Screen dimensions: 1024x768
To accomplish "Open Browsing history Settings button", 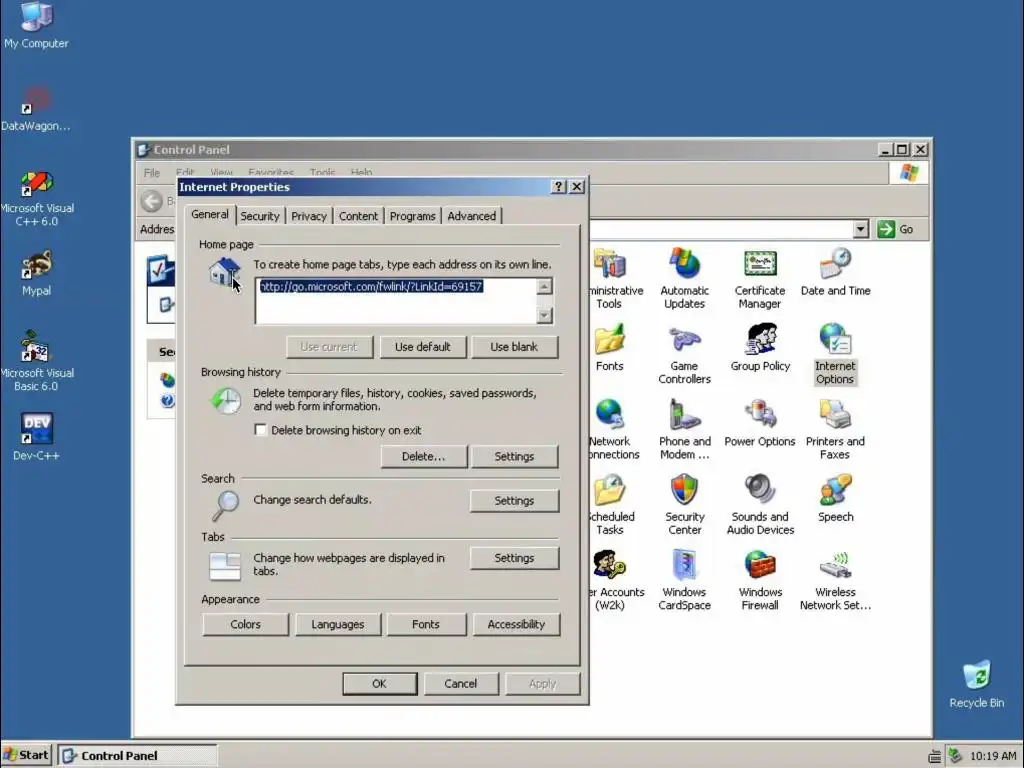I will (514, 456).
